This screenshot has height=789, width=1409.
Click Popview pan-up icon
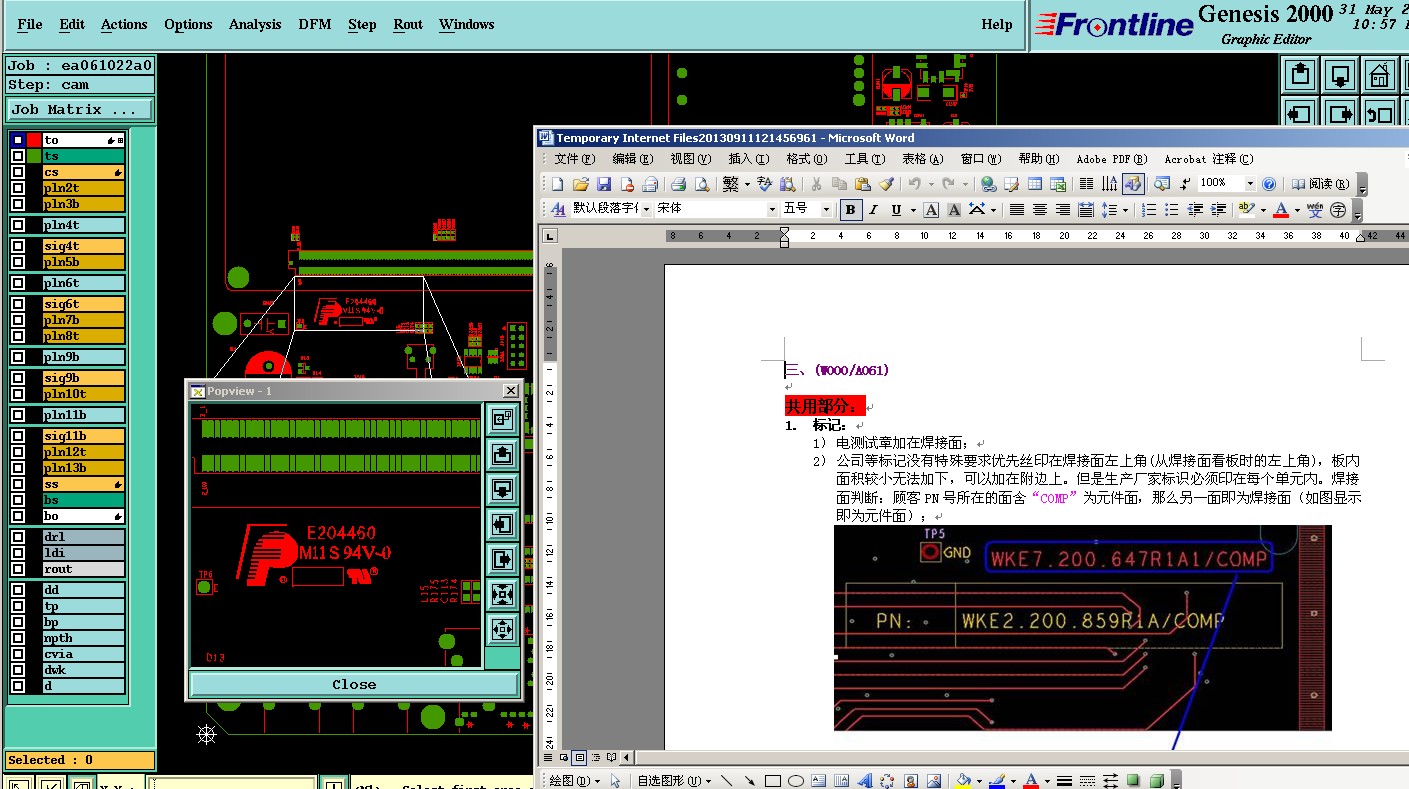pyautogui.click(x=502, y=454)
